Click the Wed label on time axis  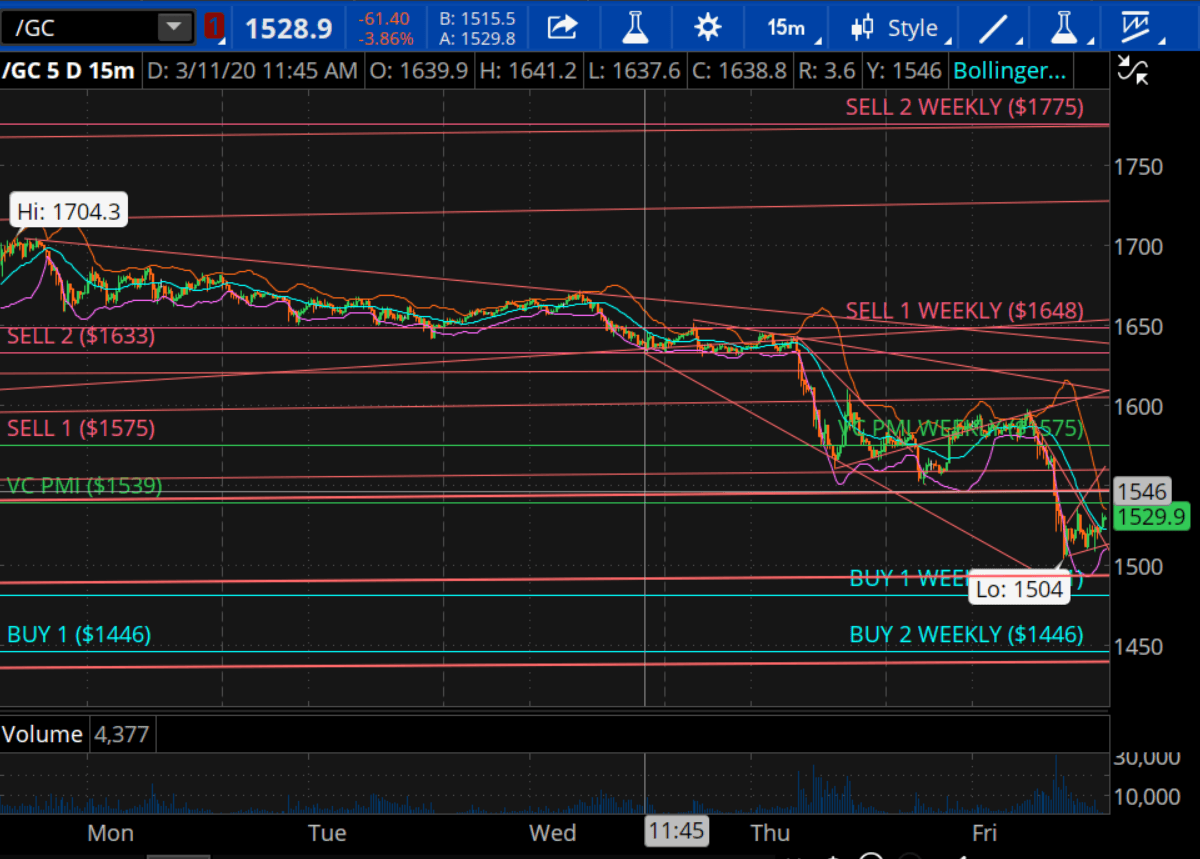point(552,833)
